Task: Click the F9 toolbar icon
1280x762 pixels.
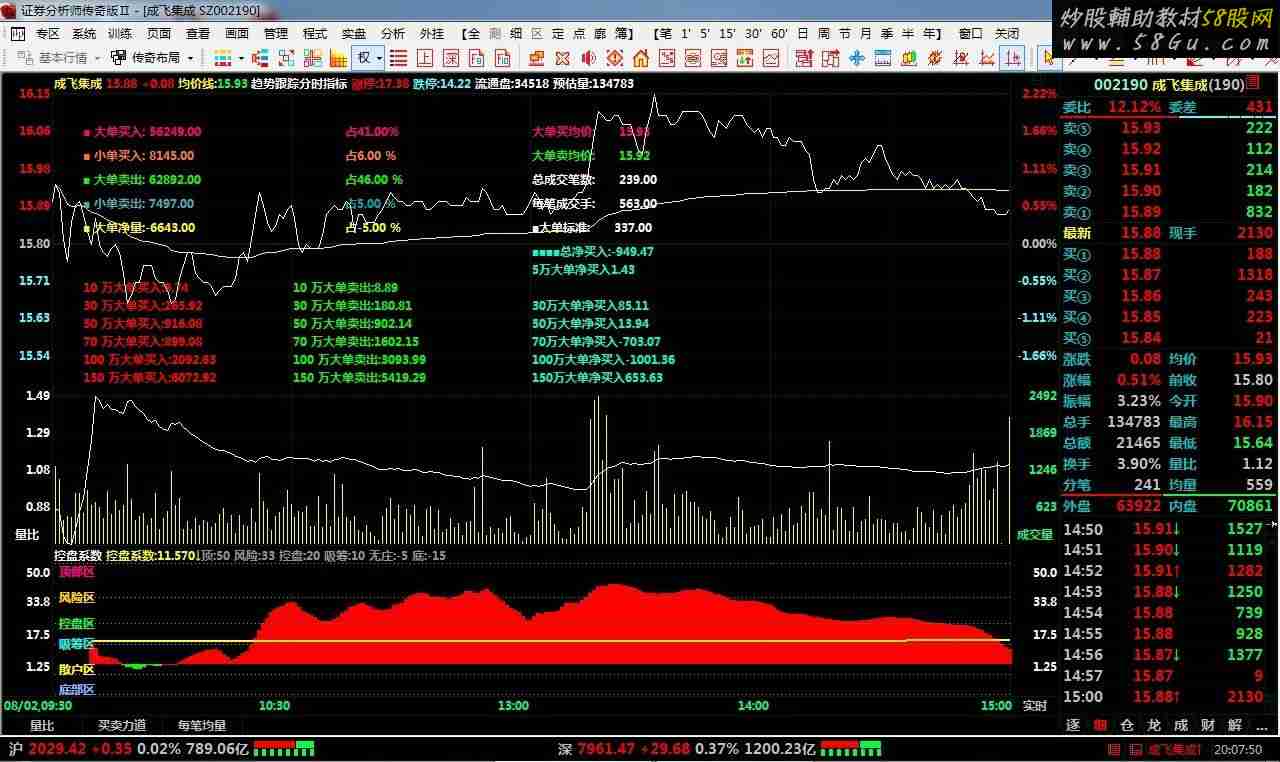Action: 477,58
